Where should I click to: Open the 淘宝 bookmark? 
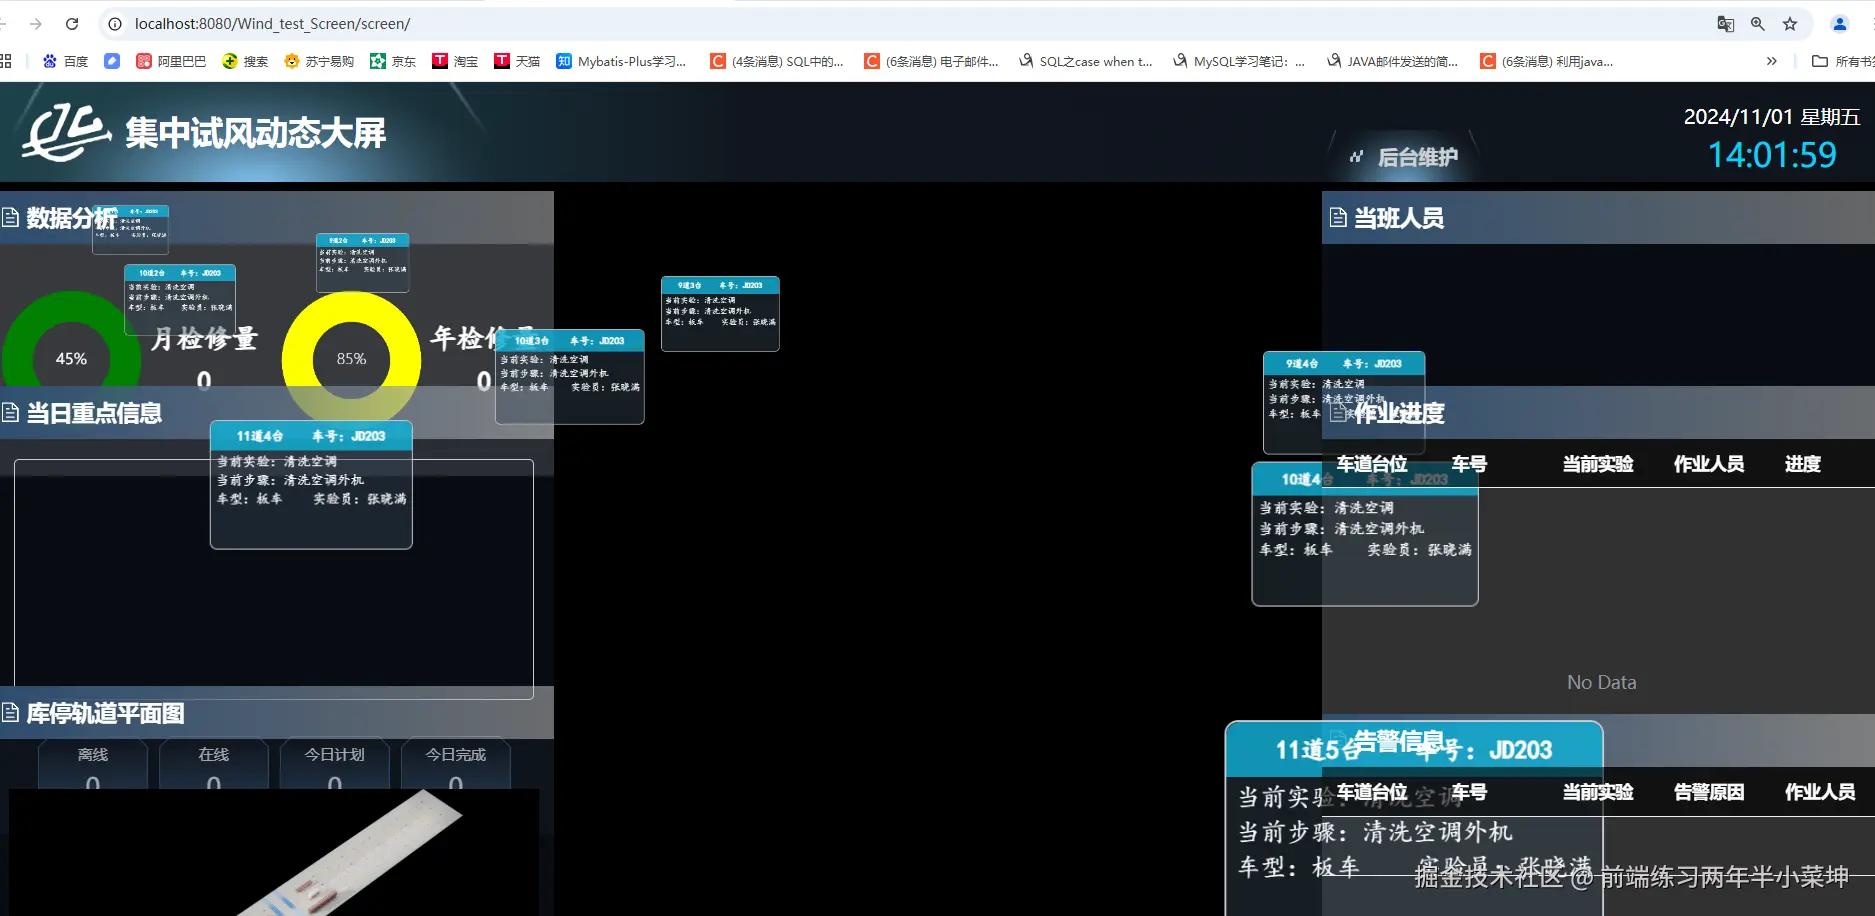pyautogui.click(x=455, y=61)
